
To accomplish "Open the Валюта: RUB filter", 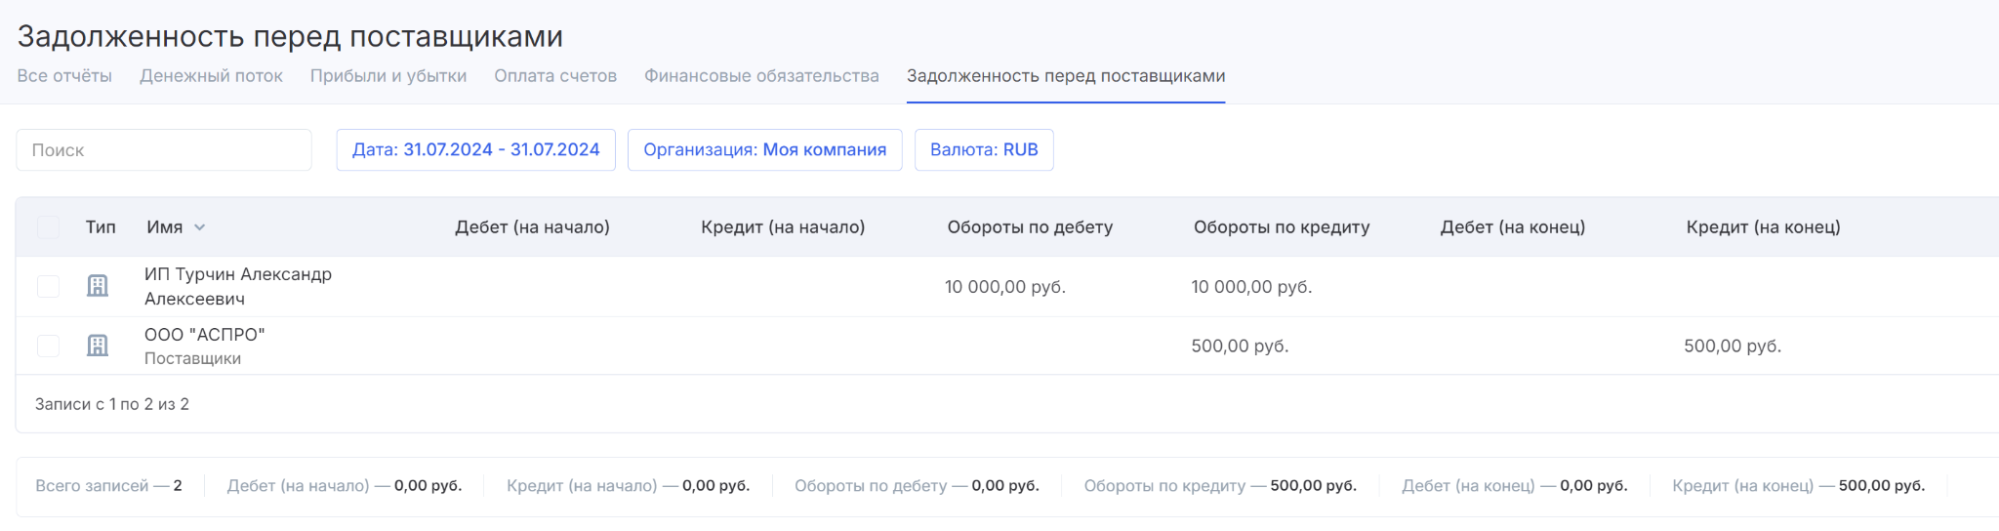I will coord(984,150).
